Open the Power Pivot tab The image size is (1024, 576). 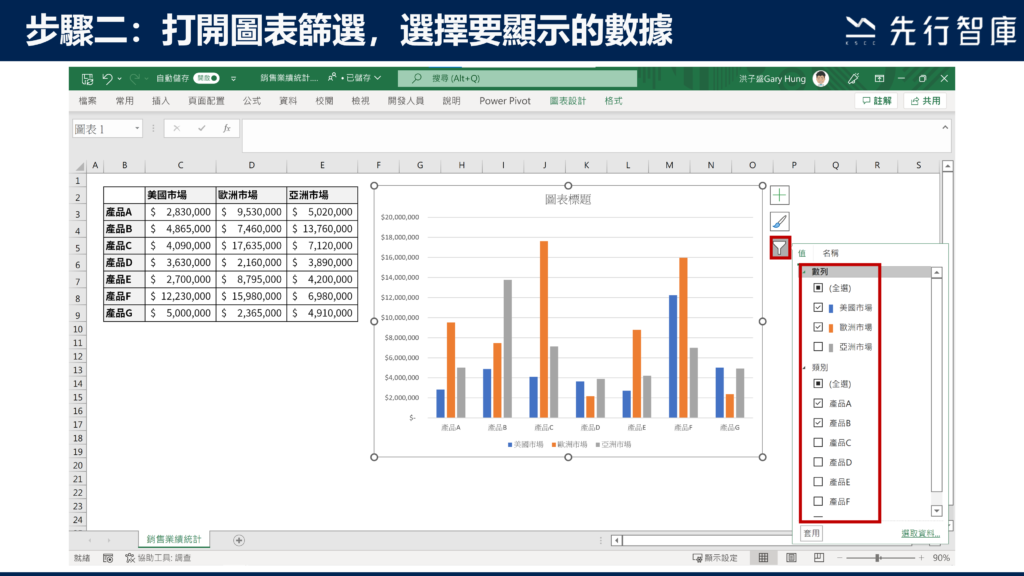[505, 101]
